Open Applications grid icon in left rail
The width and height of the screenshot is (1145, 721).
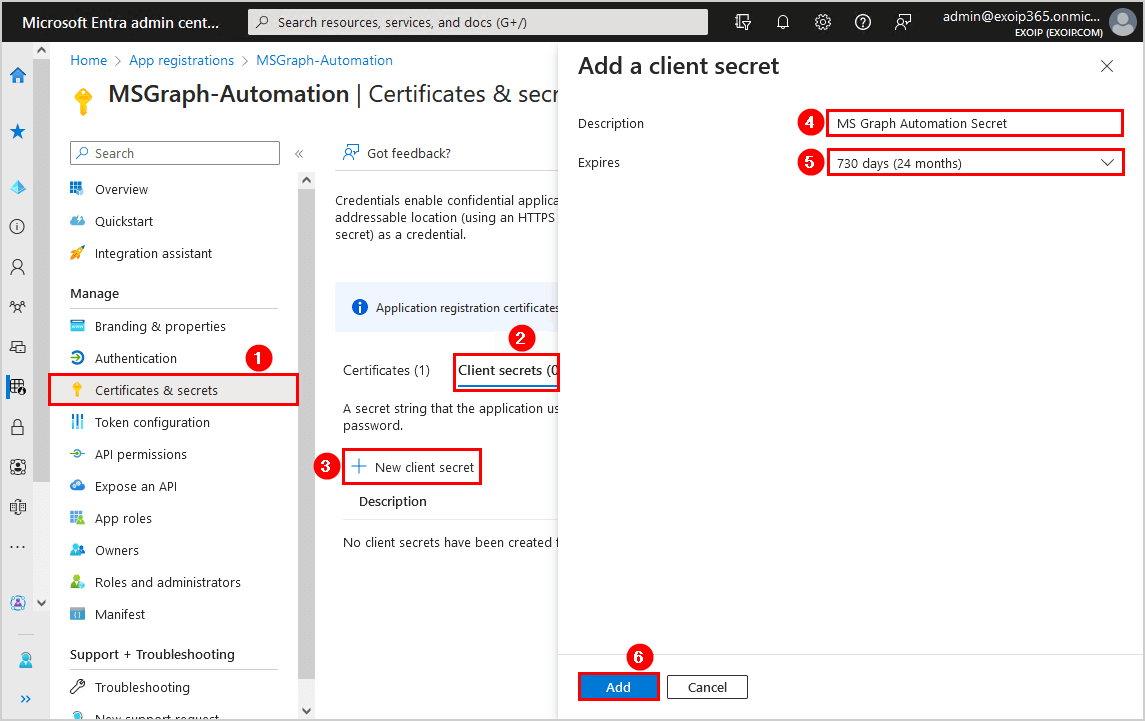(x=18, y=386)
